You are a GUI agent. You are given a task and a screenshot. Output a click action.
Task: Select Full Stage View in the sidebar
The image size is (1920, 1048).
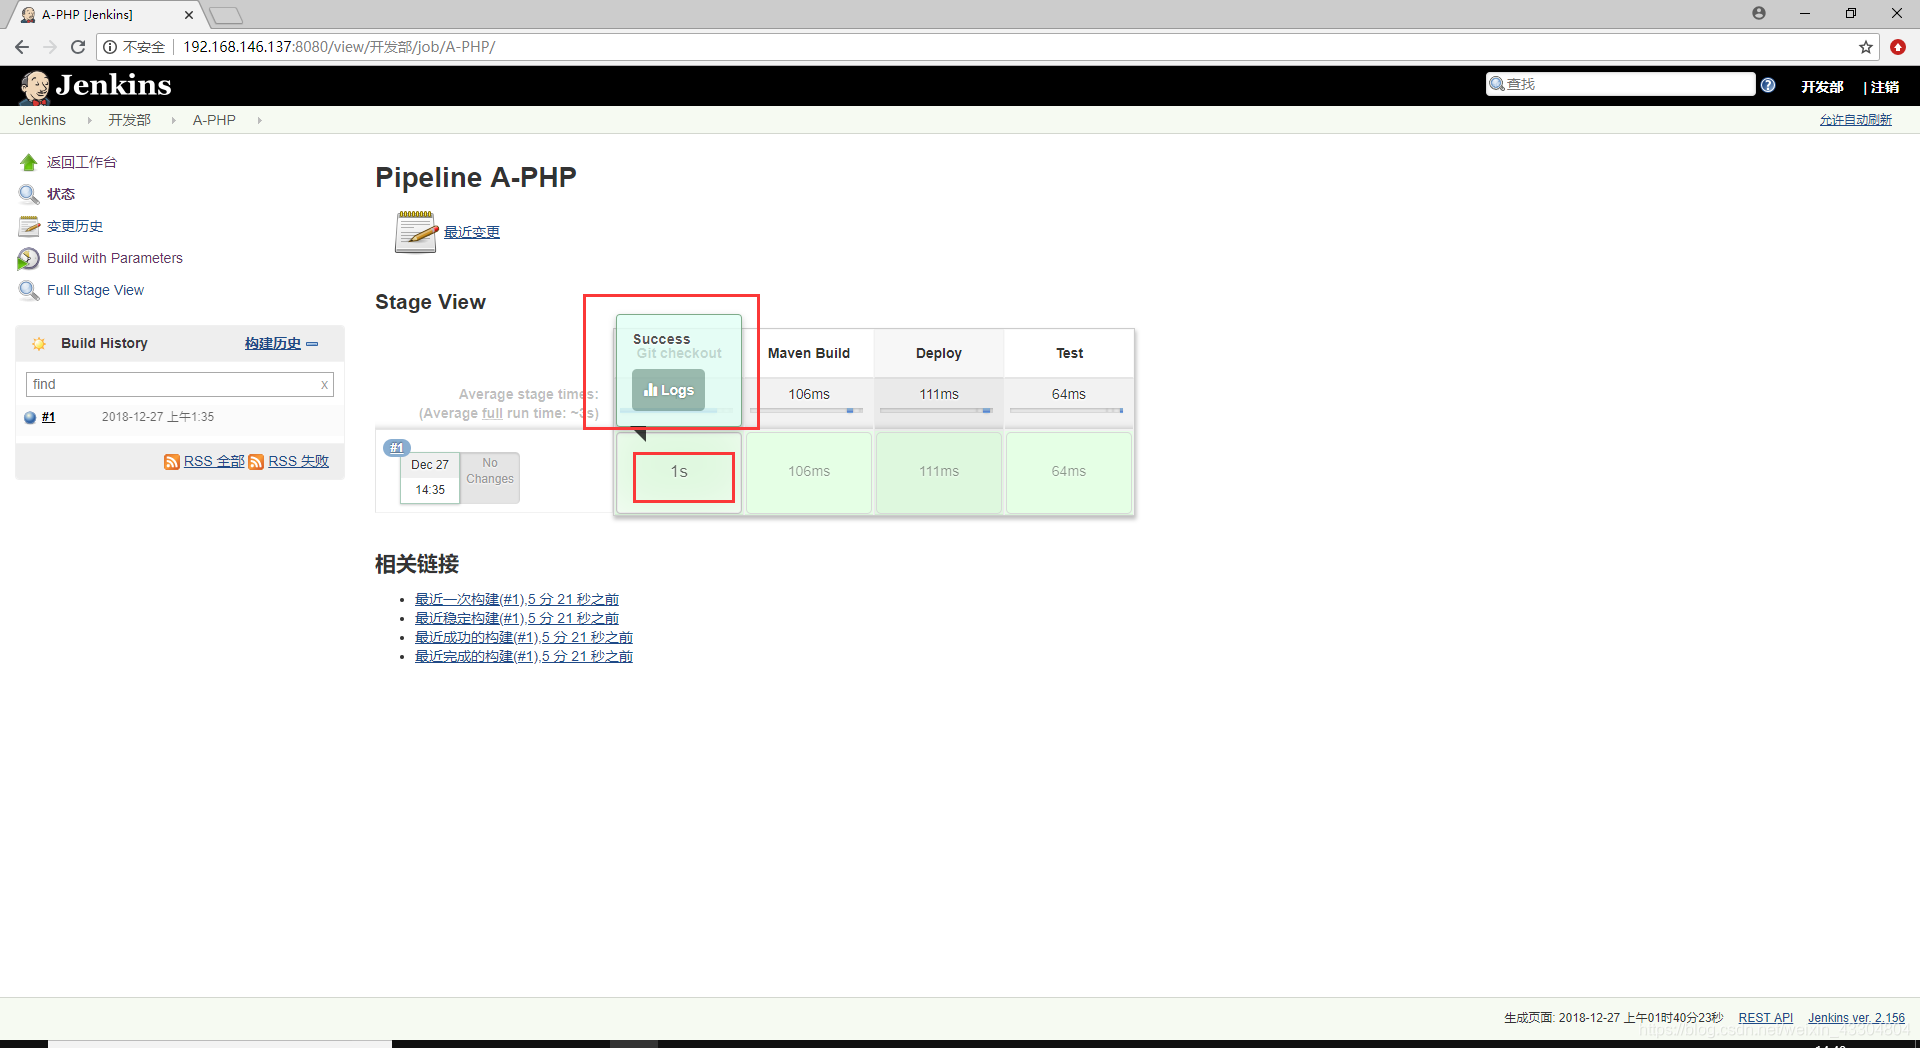(x=95, y=290)
